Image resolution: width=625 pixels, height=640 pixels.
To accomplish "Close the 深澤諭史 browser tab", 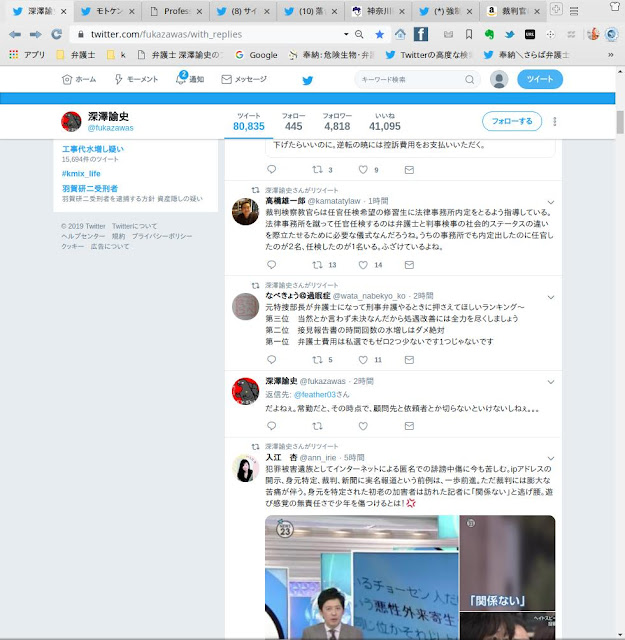I will (x=64, y=12).
